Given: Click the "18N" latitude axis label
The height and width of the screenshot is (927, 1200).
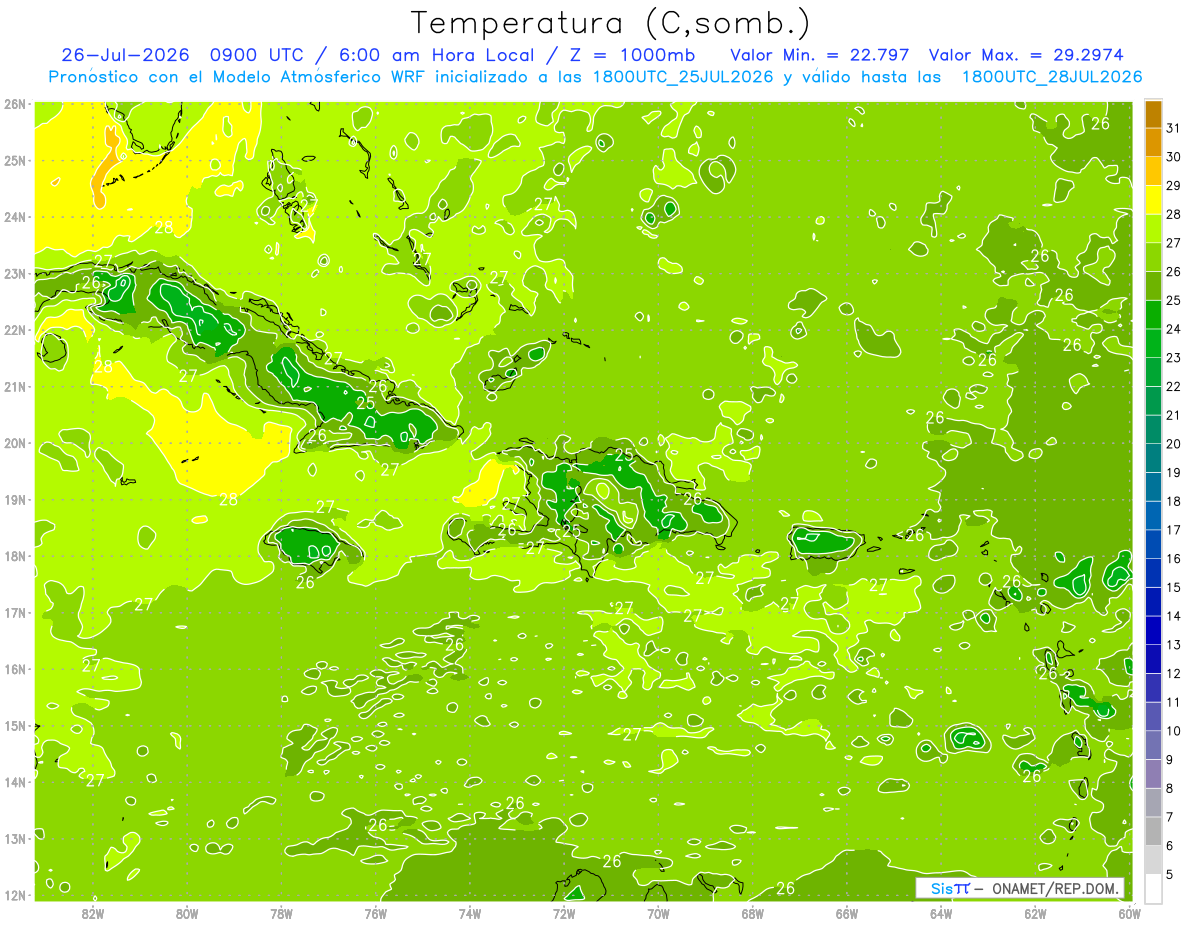Looking at the screenshot, I should click(x=15, y=556).
